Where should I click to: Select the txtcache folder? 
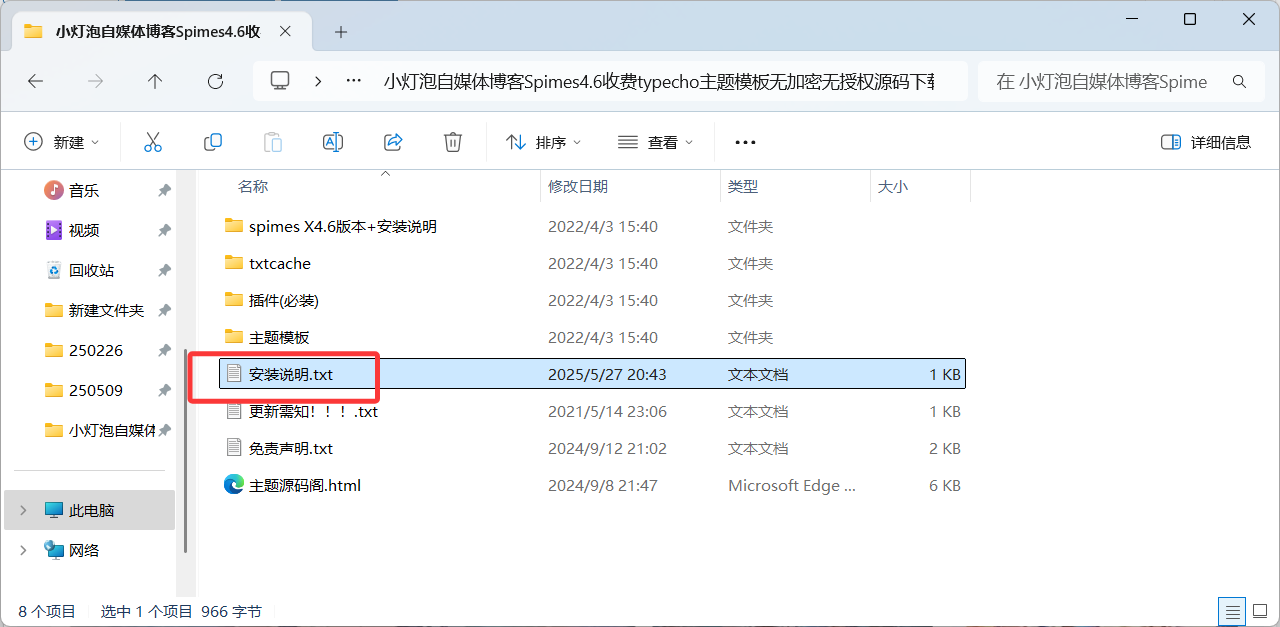tap(592, 263)
